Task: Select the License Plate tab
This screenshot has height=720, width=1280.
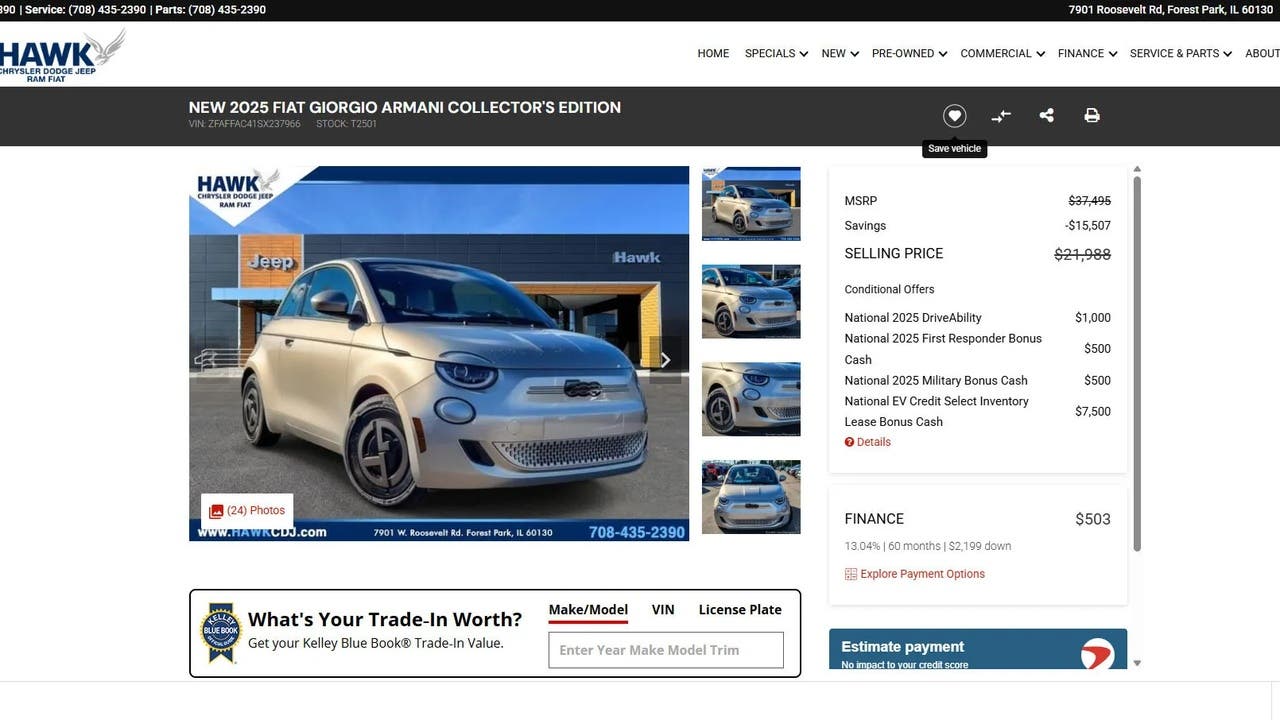Action: pyautogui.click(x=740, y=610)
